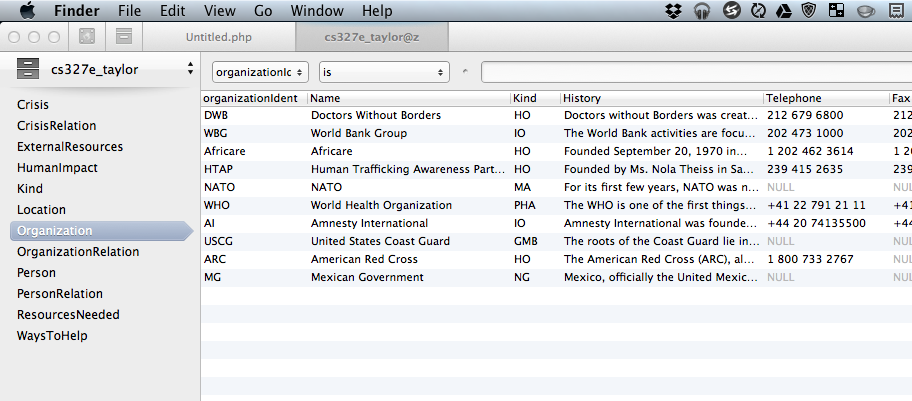
Task: Open the Edit menu
Action: [172, 10]
